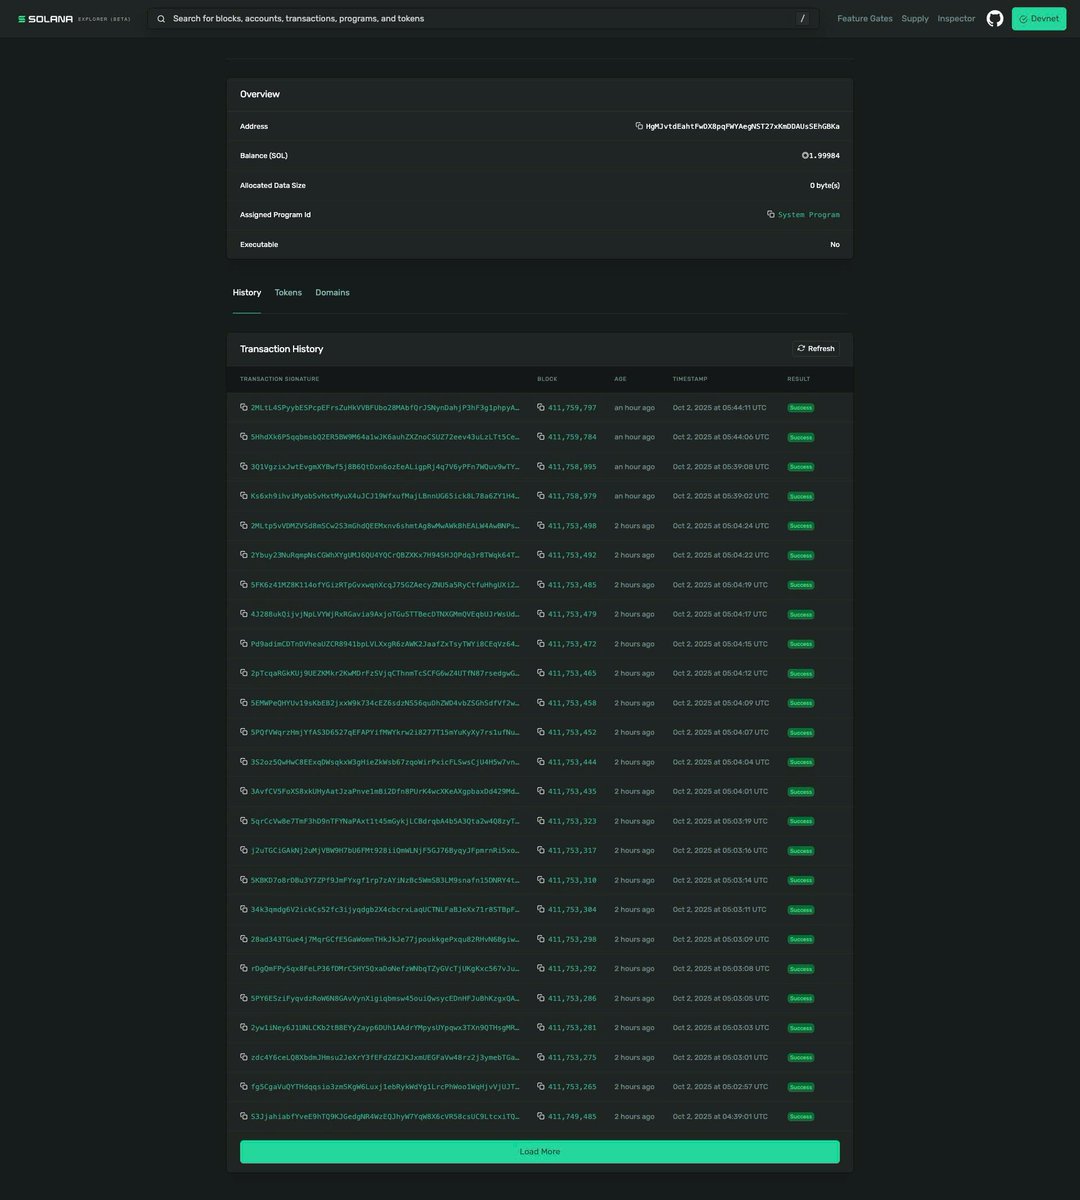Copy signature starting with 2MLtL4SPyyb

(x=244, y=407)
